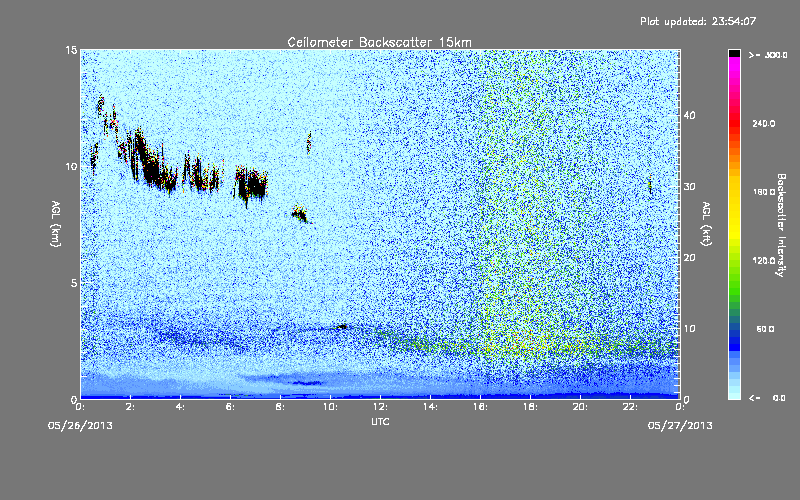
Task: Click the green band of the colorbar
Action: tap(734, 278)
